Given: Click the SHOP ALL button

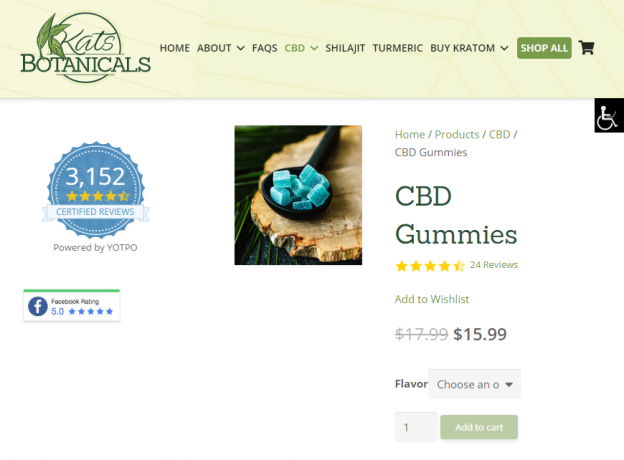Looking at the screenshot, I should (544, 48).
